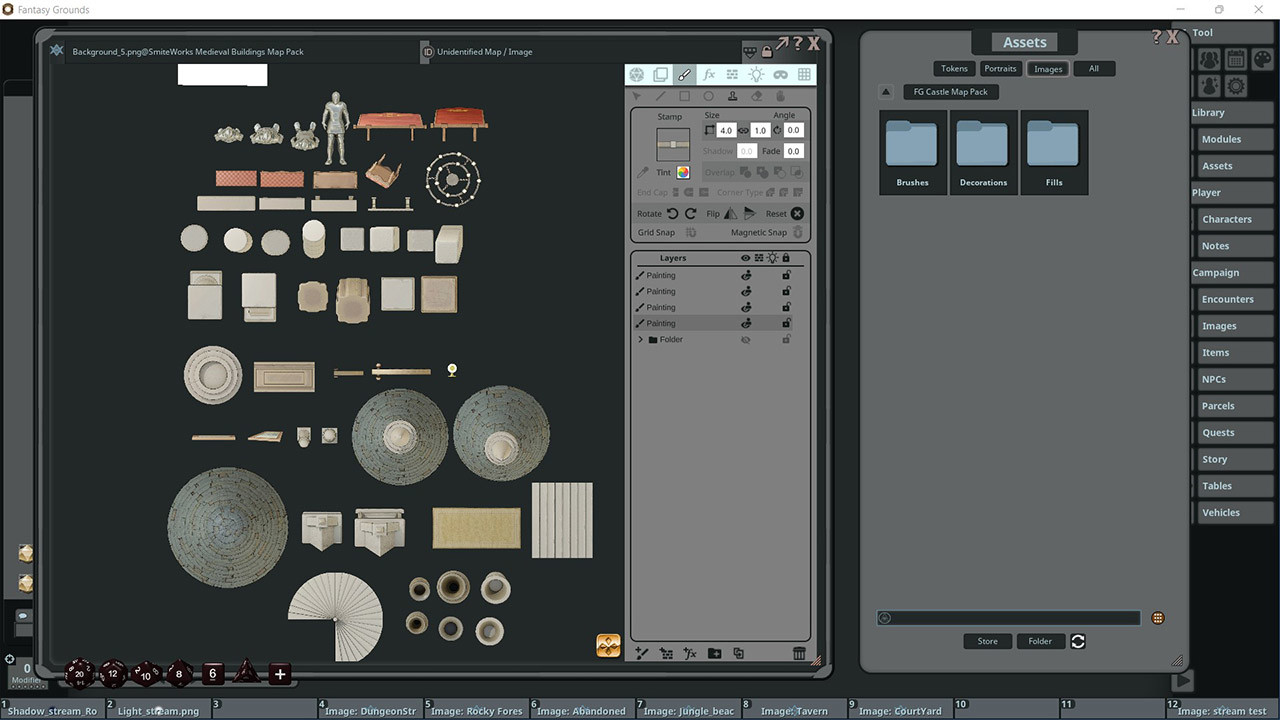
Task: Expand the Folder layer entry
Action: 640,339
